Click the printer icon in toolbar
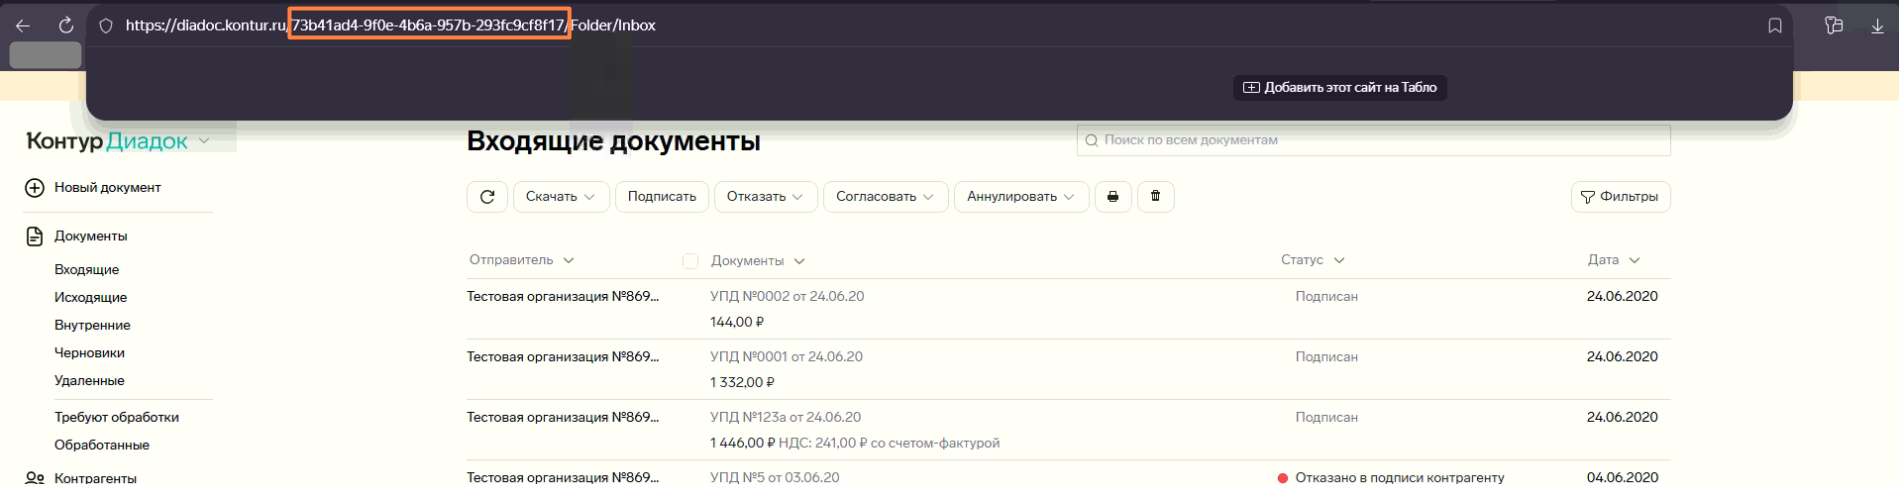 (x=1113, y=197)
